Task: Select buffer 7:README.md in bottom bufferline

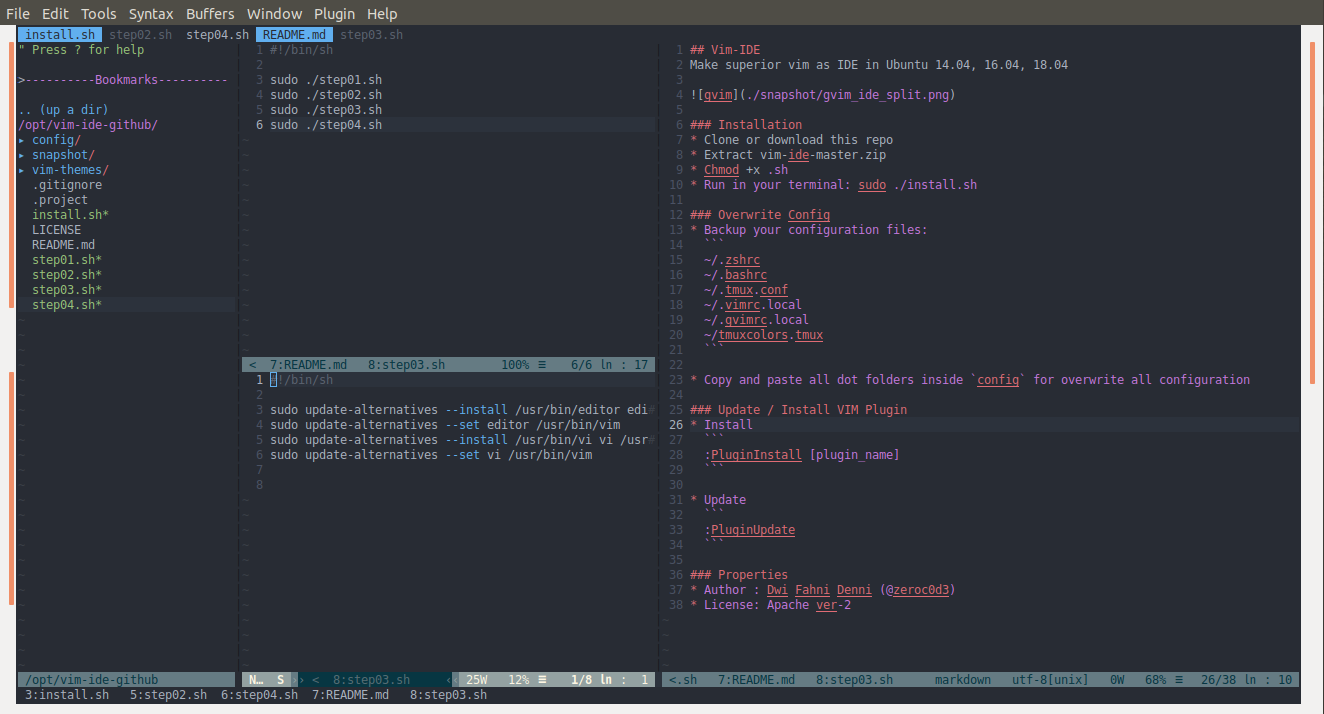Action: pos(351,694)
